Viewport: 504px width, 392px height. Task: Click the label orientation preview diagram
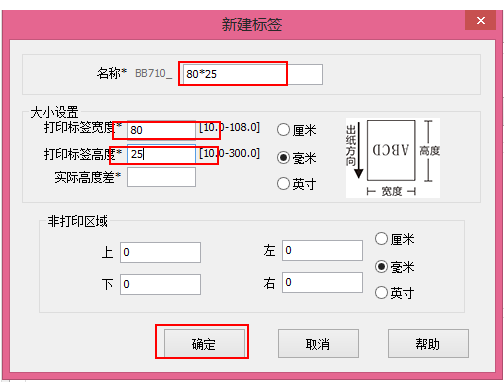click(x=393, y=158)
